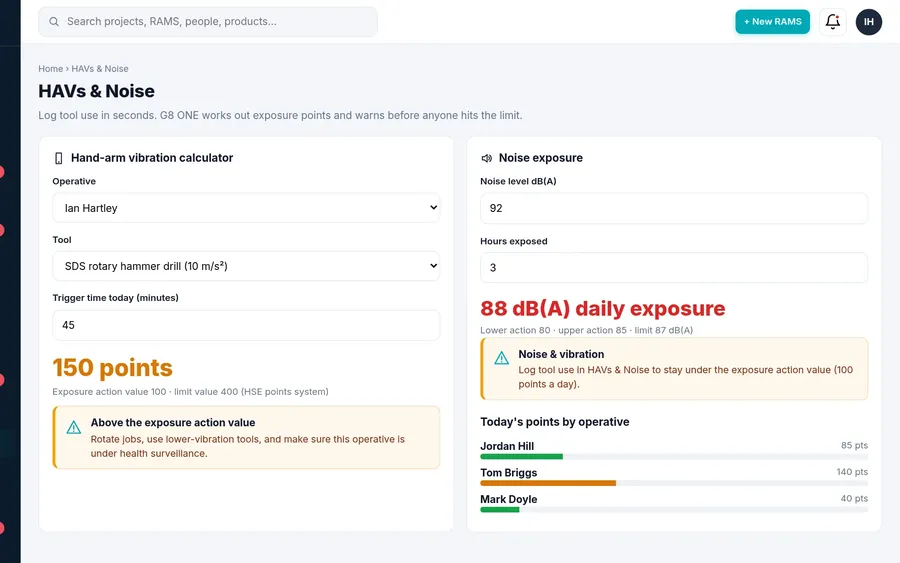This screenshot has height=563, width=900.
Task: Click the Above the exposure action value alert
Action: pos(246,437)
